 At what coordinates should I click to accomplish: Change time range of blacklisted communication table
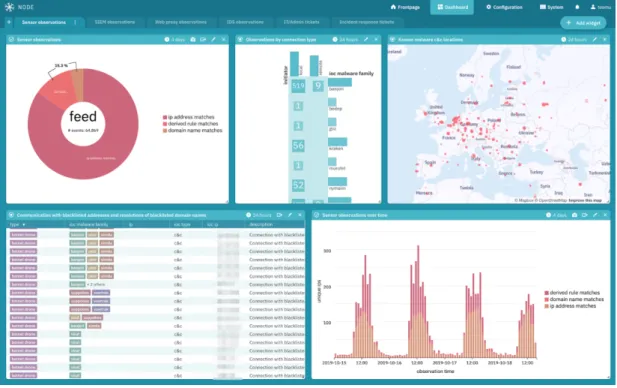[x=259, y=215]
